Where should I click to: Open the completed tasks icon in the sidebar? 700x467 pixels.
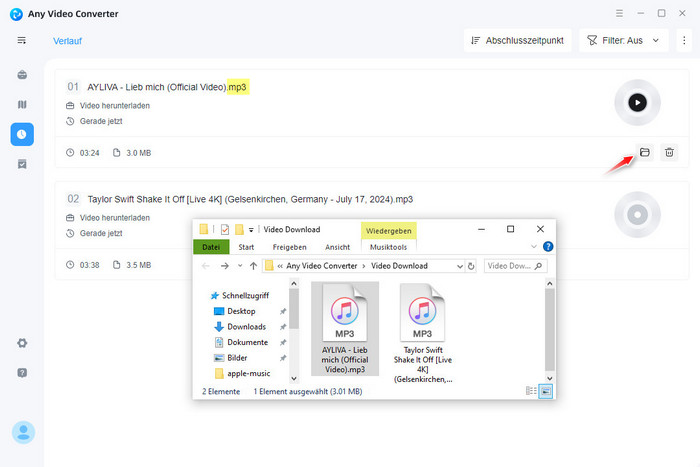tap(22, 164)
